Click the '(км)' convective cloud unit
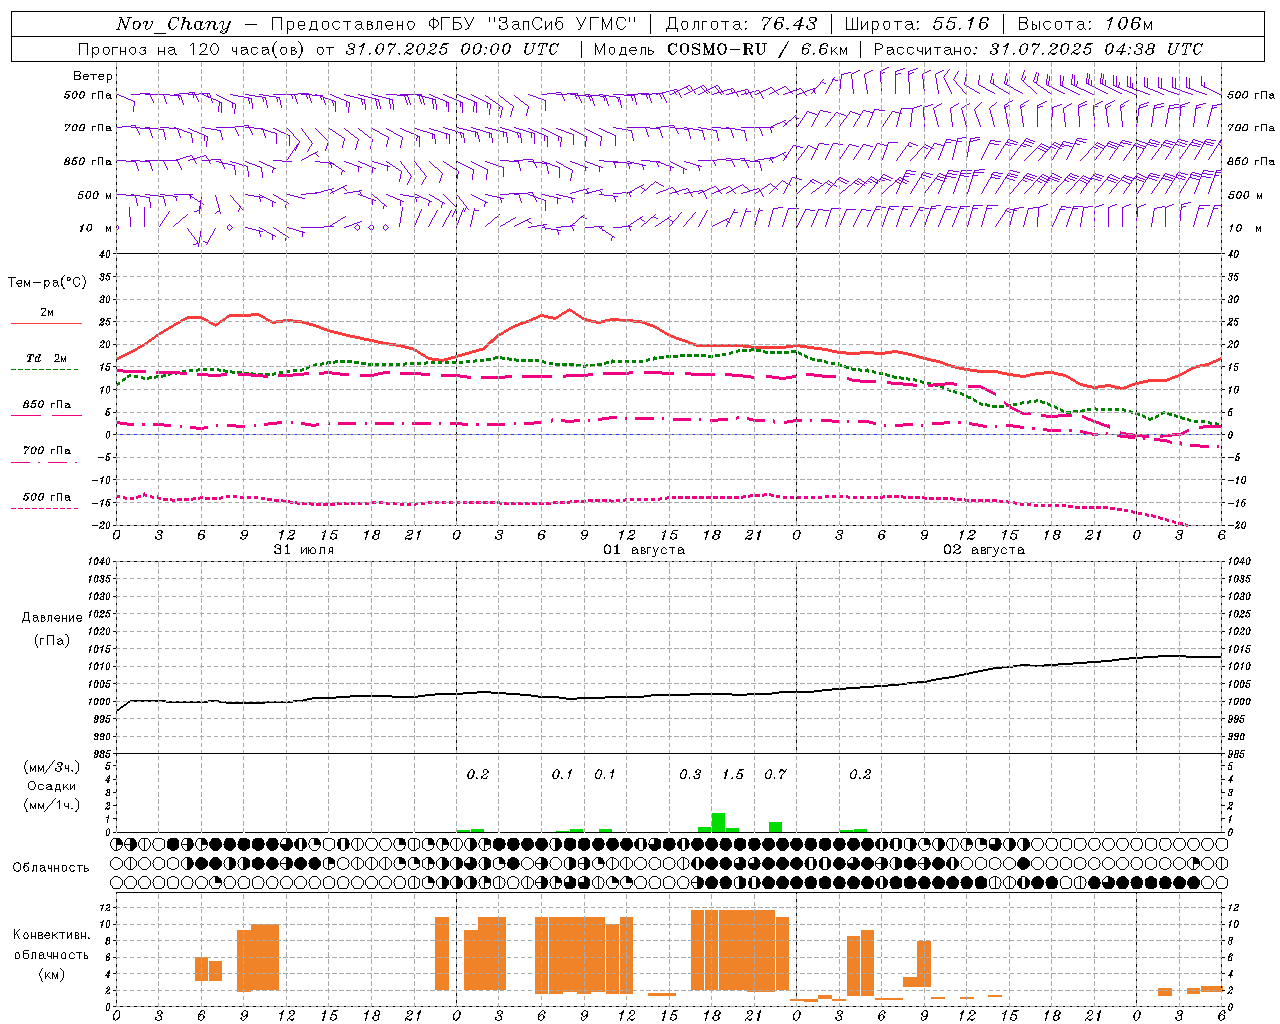 tap(52, 973)
